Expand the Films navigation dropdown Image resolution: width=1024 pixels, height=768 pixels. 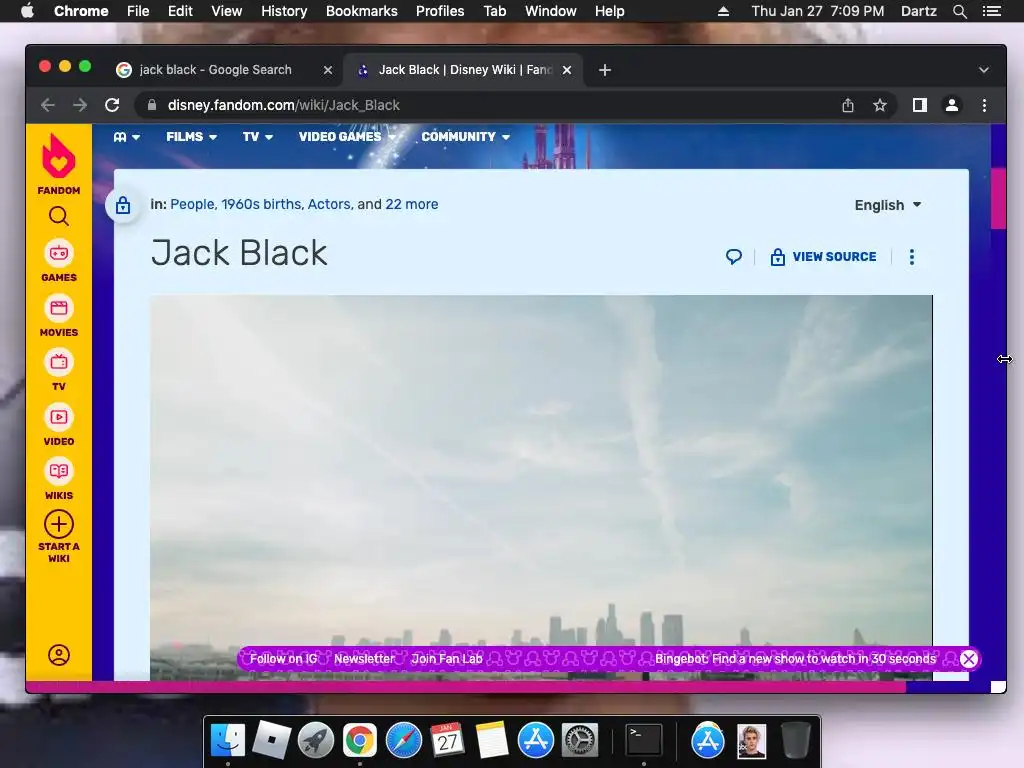[191, 136]
